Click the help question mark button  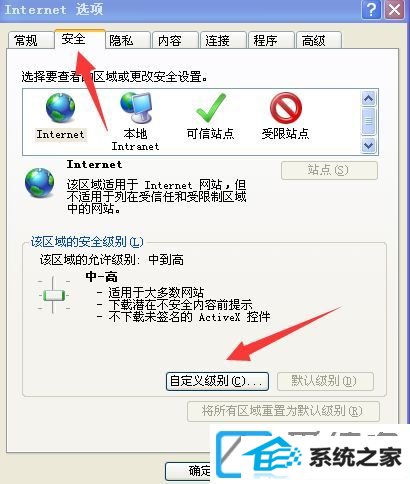click(x=371, y=10)
